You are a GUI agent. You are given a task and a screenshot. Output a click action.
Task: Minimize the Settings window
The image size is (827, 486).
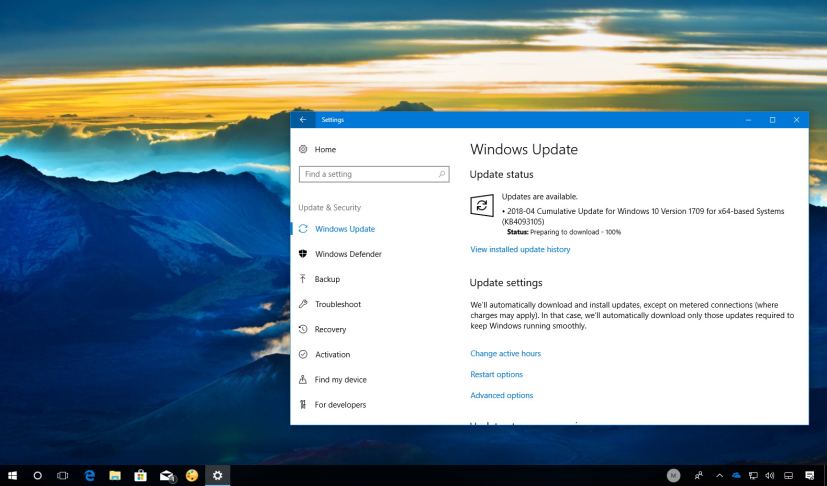coord(748,120)
